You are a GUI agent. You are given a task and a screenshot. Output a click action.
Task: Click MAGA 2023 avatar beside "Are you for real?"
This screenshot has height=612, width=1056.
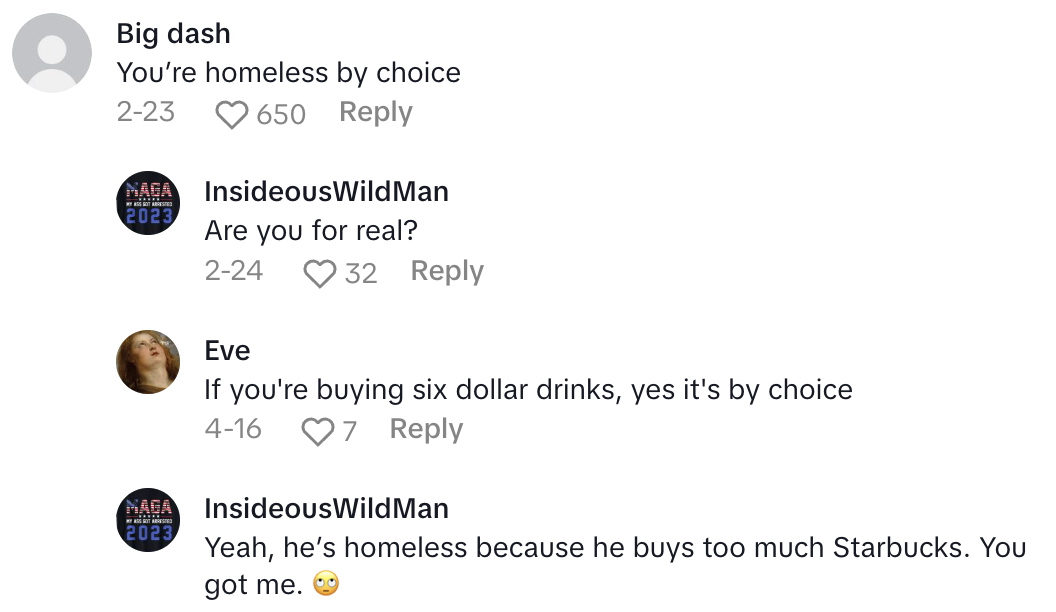[149, 203]
